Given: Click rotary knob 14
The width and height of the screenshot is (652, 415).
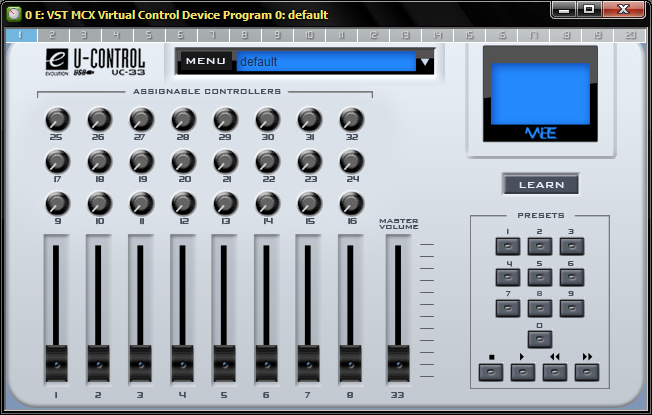Looking at the screenshot, I should click(267, 203).
